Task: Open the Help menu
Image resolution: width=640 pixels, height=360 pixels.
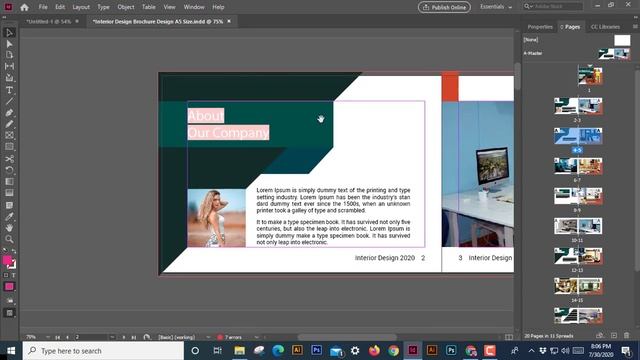Action: (x=218, y=7)
